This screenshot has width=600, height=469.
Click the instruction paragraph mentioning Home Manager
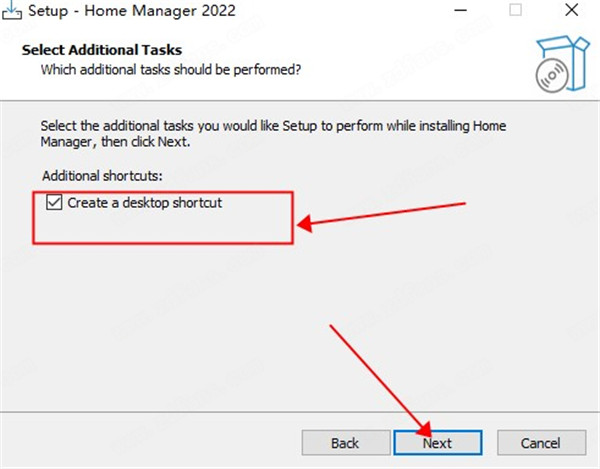click(x=273, y=134)
